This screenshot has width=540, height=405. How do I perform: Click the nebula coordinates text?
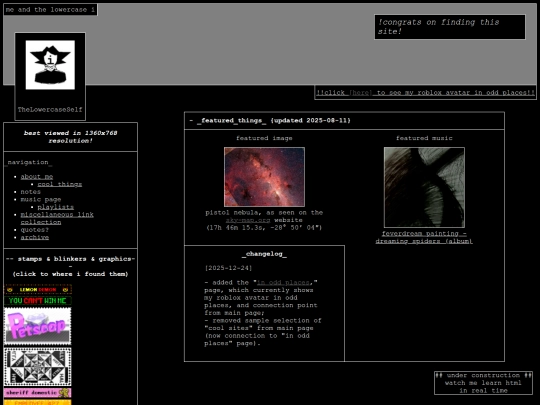[x=264, y=228]
